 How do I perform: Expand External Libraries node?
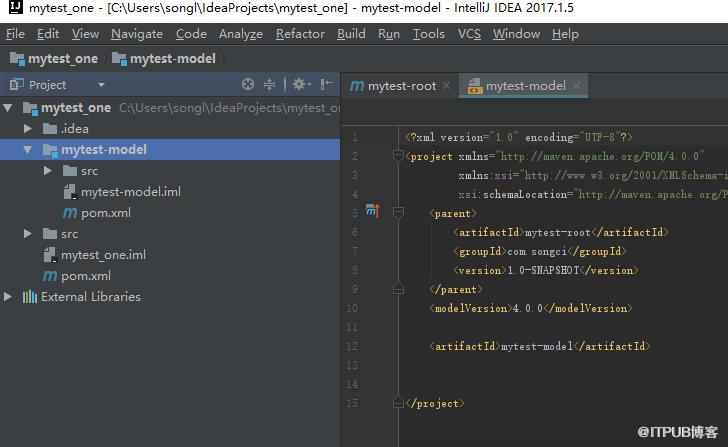(8, 297)
